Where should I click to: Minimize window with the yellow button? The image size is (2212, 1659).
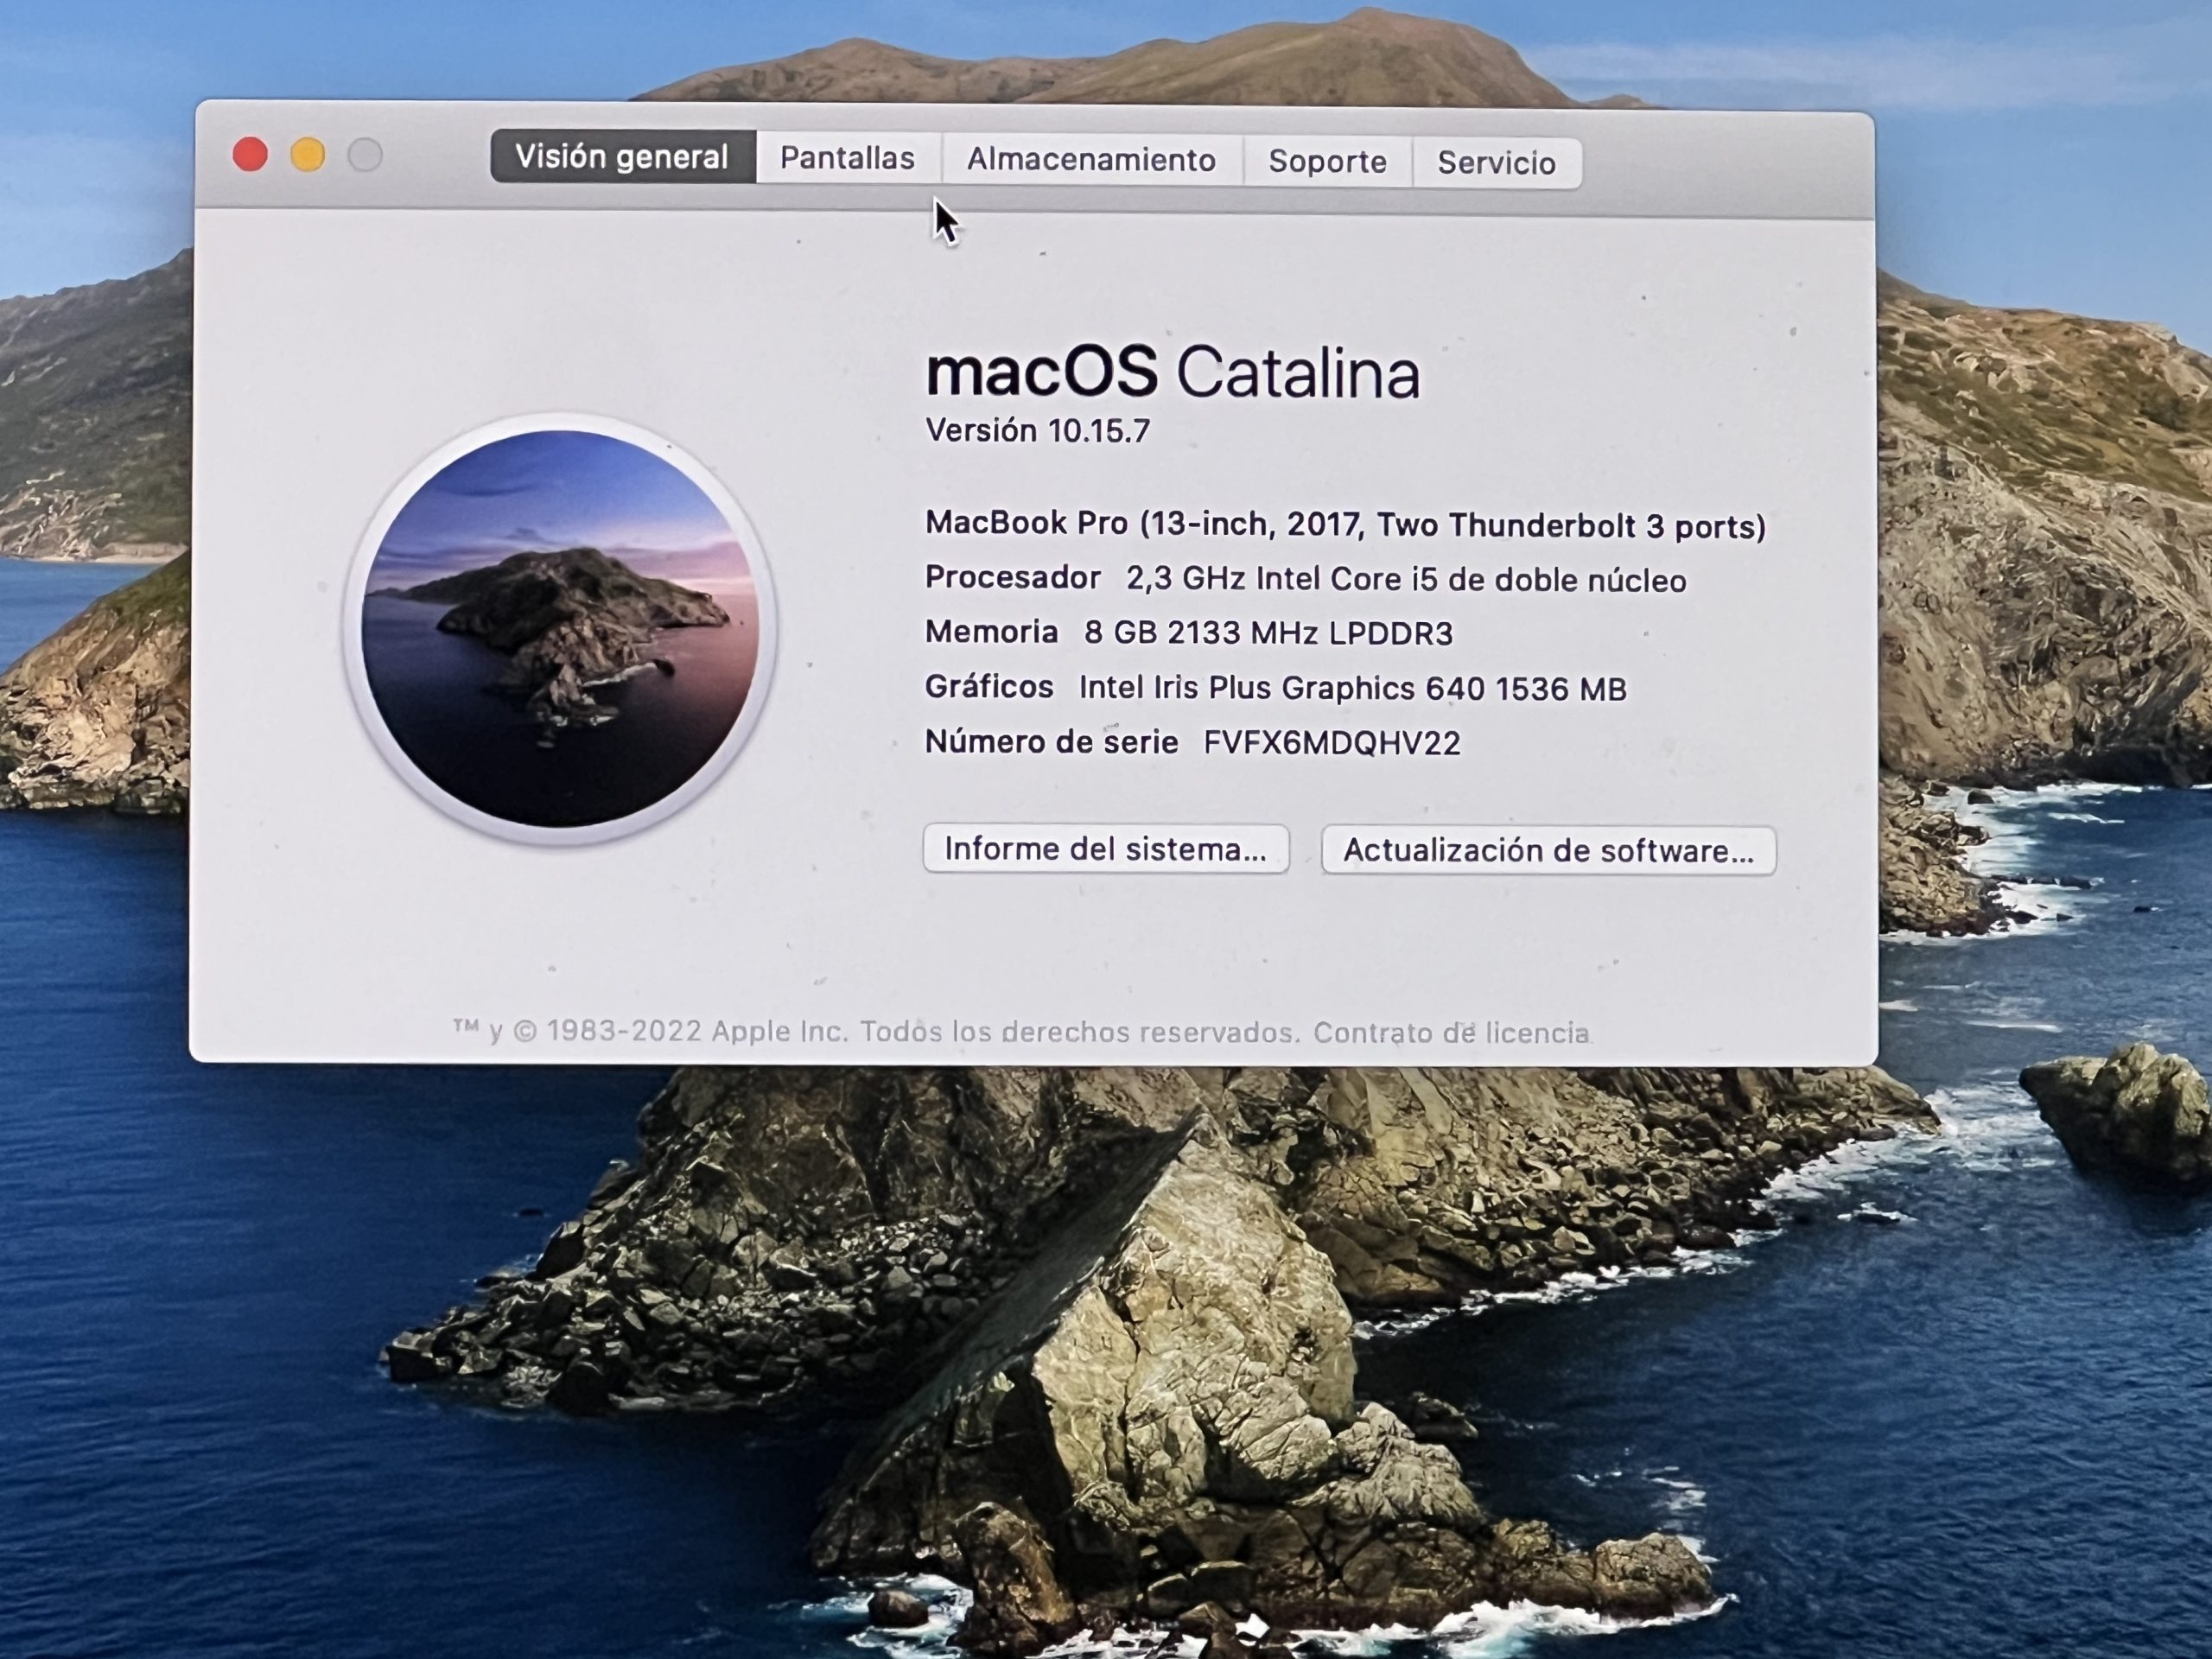pos(308,156)
